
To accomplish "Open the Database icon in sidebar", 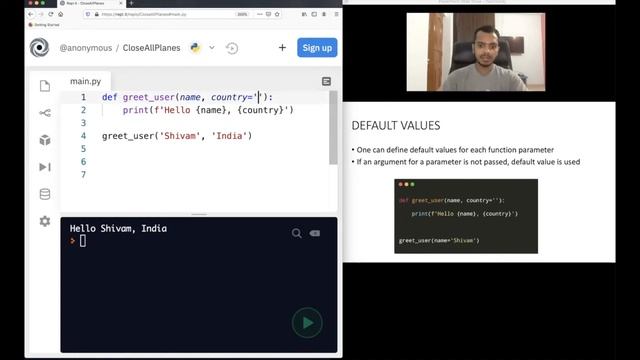I will point(45,194).
